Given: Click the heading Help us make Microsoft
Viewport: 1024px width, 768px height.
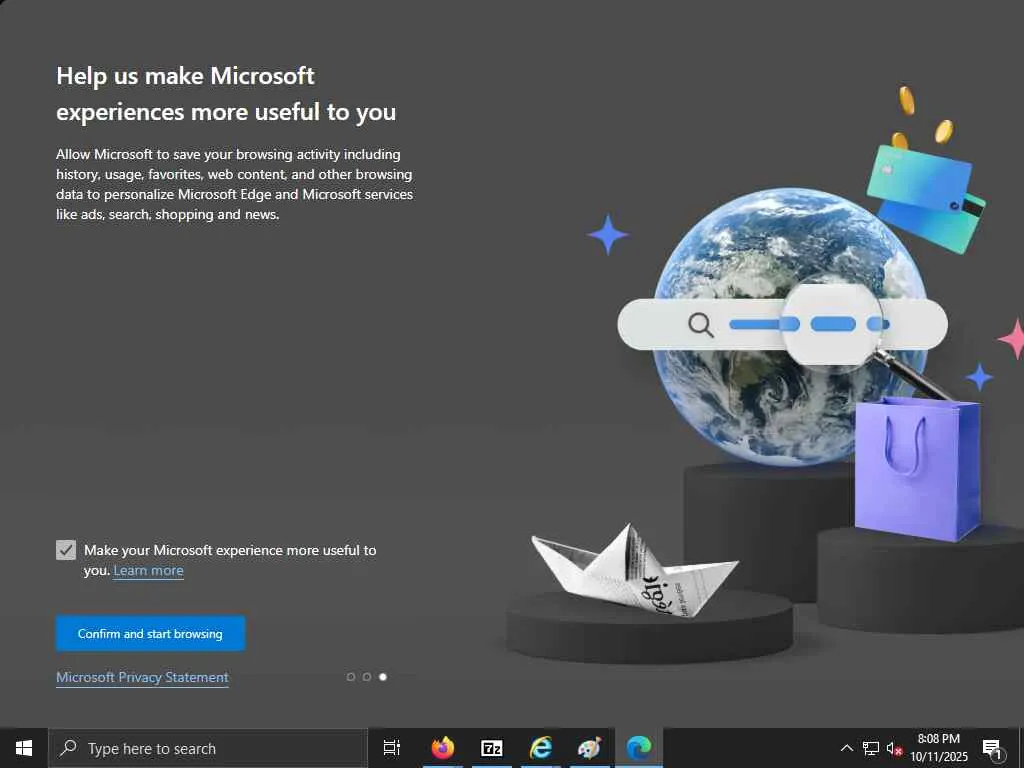Looking at the screenshot, I should pyautogui.click(x=226, y=94).
